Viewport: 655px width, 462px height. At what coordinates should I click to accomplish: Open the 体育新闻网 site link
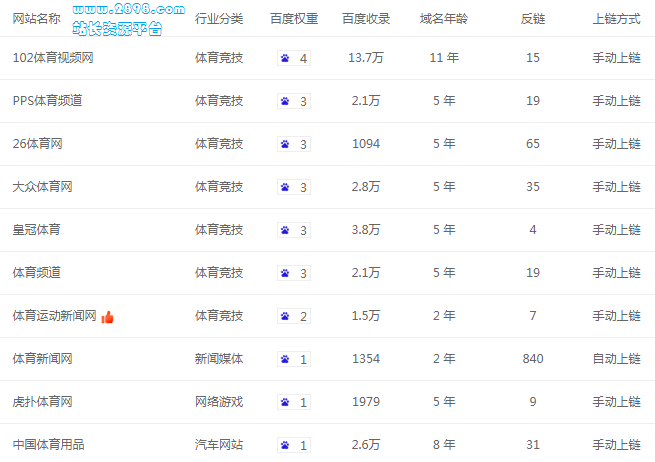(43, 359)
